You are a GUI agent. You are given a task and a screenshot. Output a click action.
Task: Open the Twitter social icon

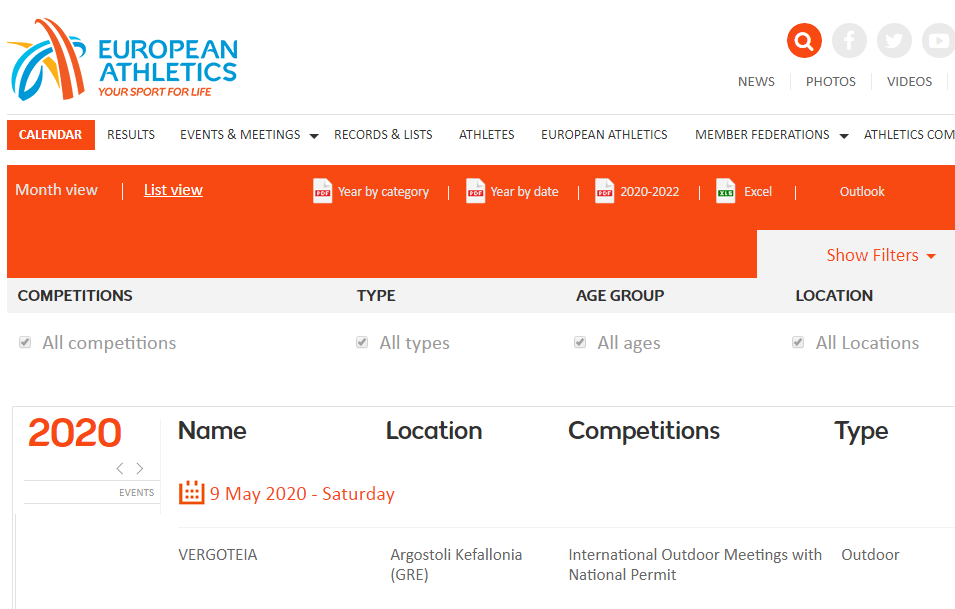click(894, 41)
